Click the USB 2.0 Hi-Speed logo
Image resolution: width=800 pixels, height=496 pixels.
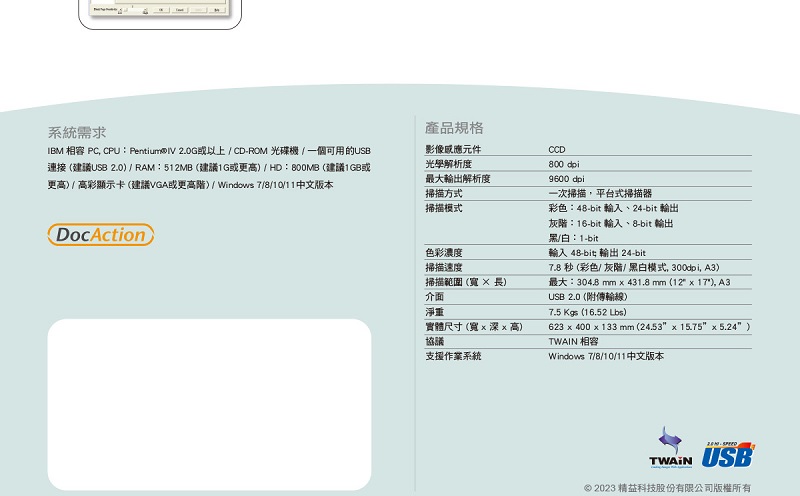(x=727, y=454)
